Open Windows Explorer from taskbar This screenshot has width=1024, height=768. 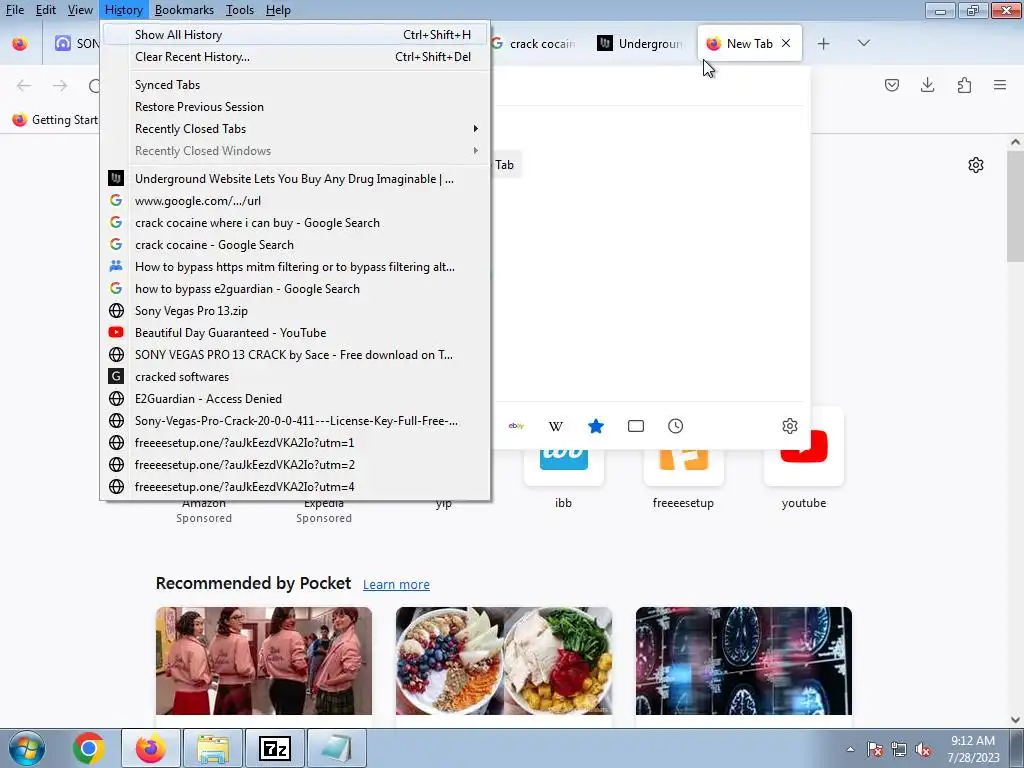pyautogui.click(x=213, y=748)
